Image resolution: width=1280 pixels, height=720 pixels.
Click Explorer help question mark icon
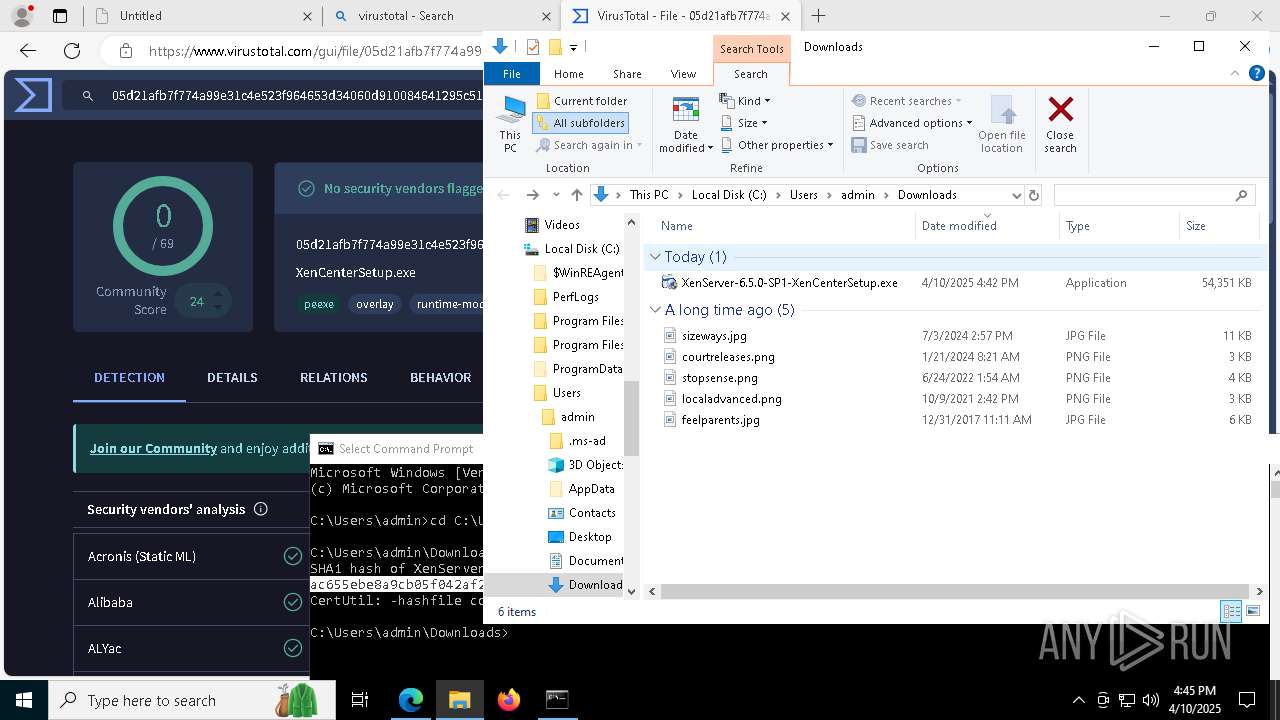[1258, 73]
